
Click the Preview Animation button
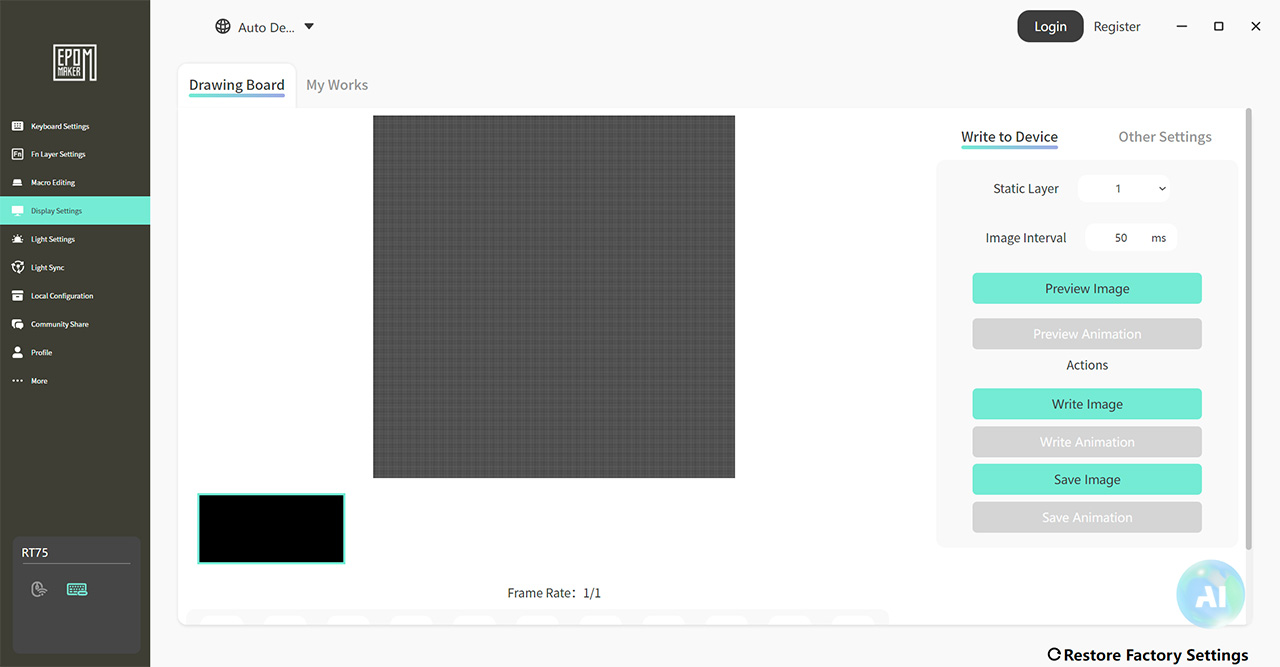pos(1087,334)
